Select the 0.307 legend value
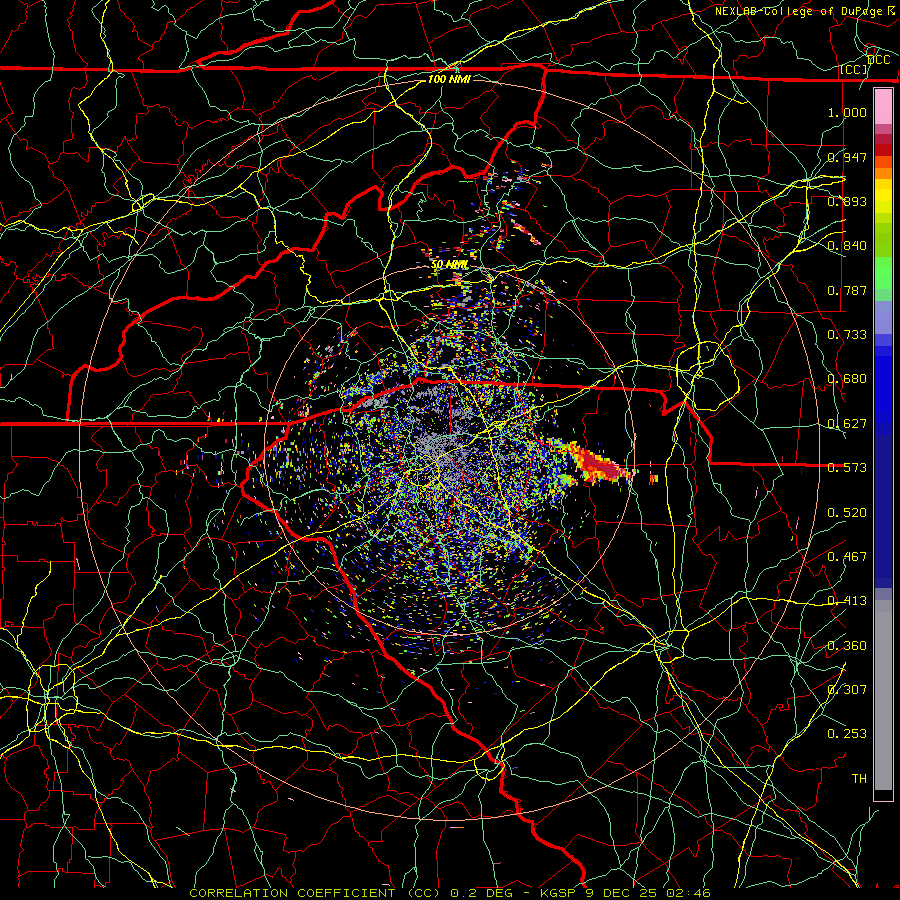Viewport: 900px width, 900px height. (847, 690)
